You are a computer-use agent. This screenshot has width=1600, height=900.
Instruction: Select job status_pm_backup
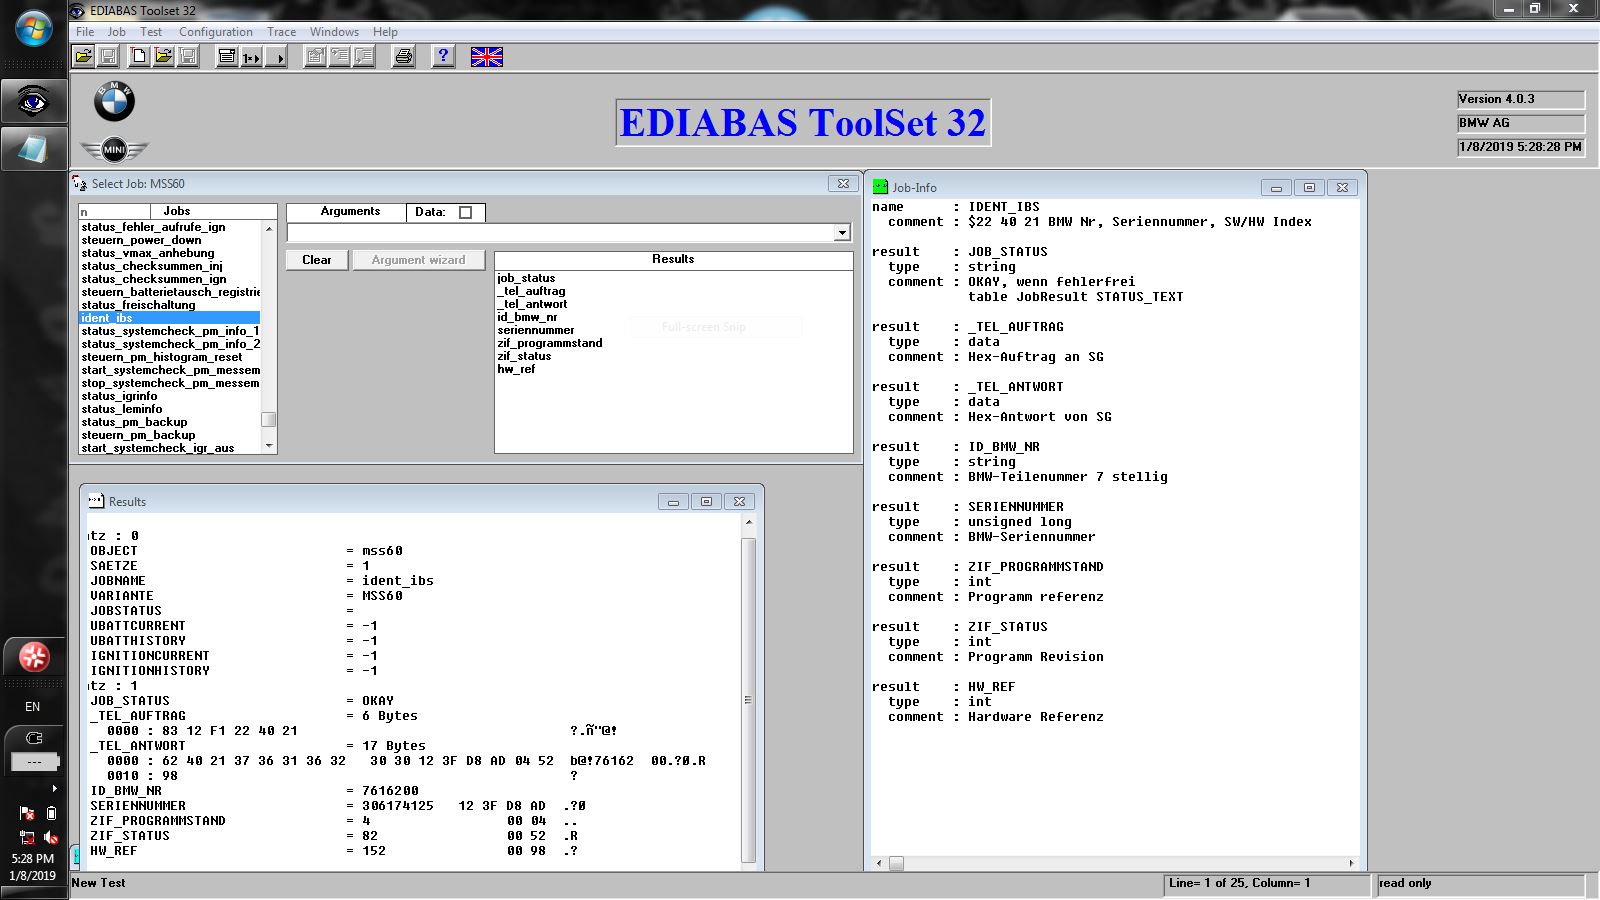[134, 422]
